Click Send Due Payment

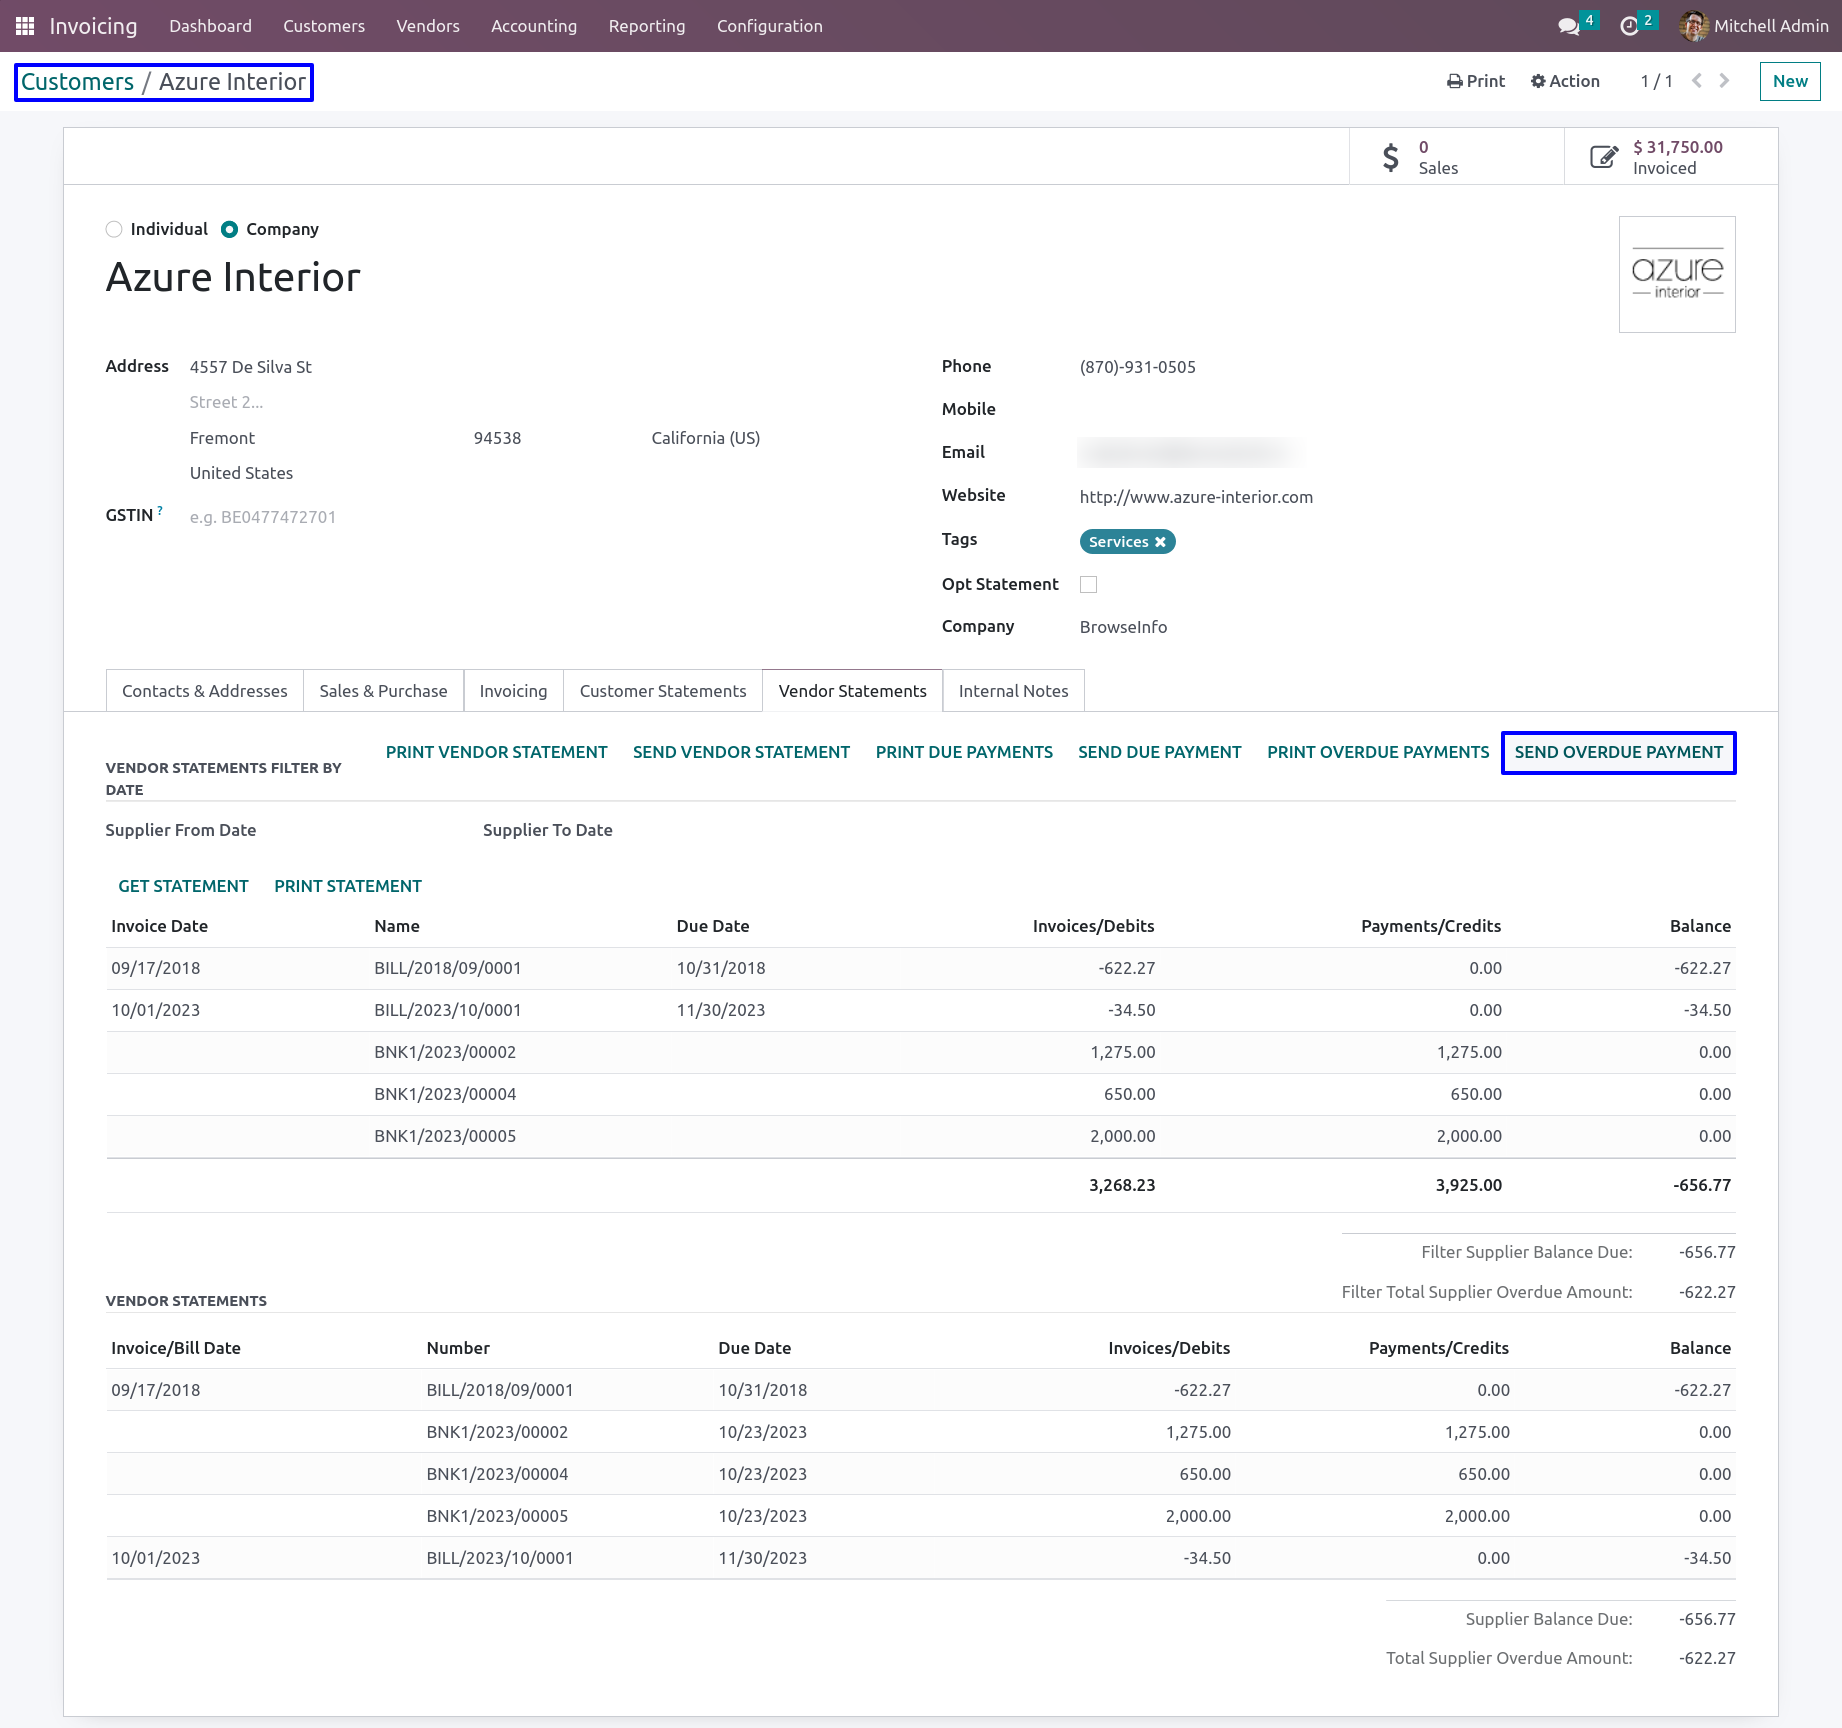tap(1160, 752)
